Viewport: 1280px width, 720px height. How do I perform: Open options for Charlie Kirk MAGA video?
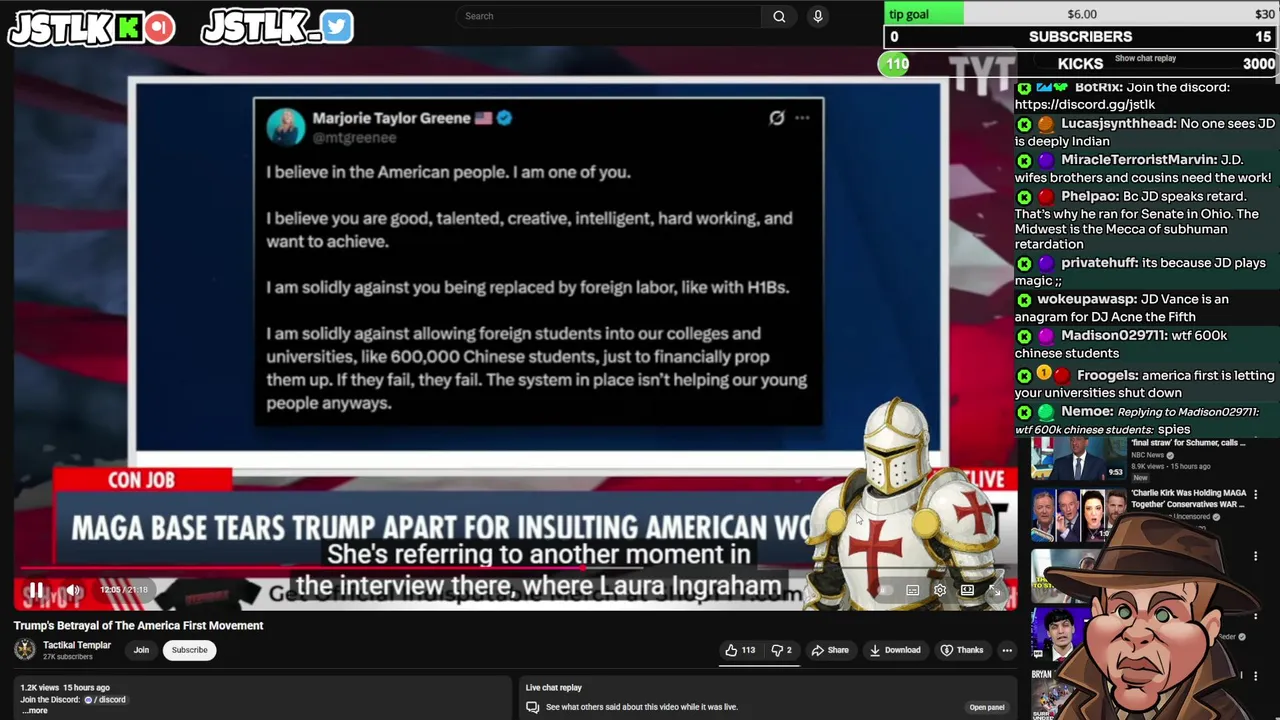click(x=1256, y=494)
